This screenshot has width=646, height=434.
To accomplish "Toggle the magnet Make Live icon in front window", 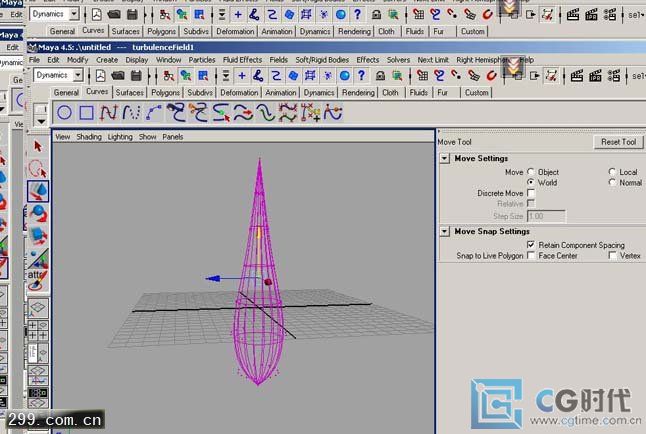I will tap(491, 76).
